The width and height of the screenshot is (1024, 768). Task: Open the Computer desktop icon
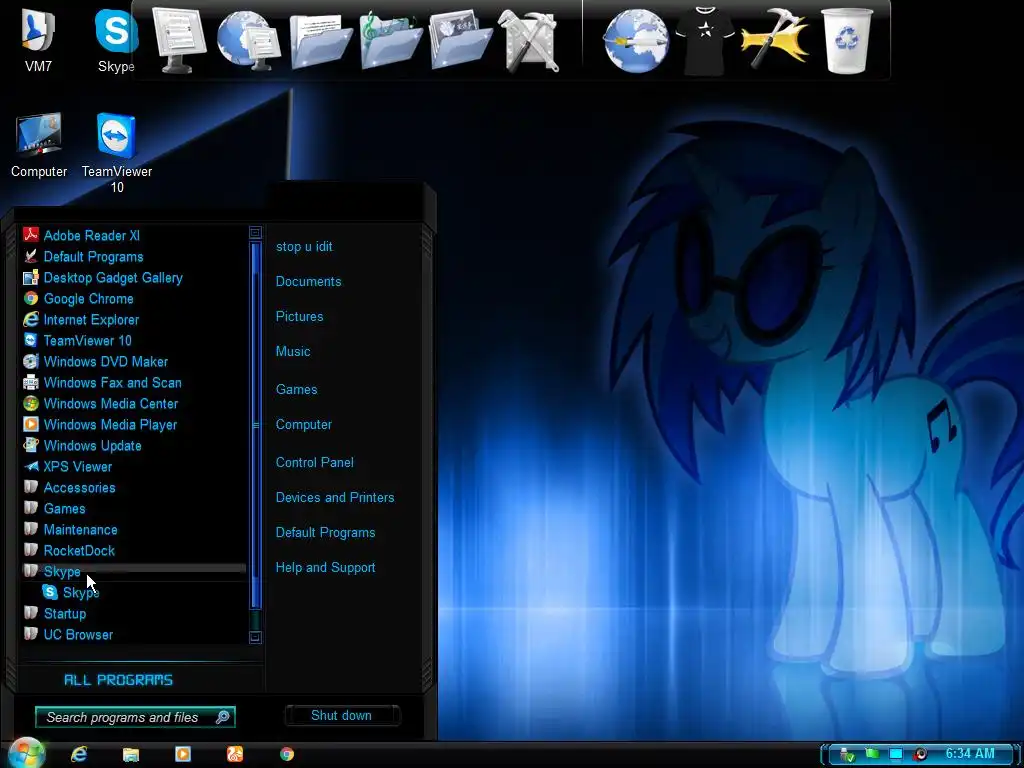(x=39, y=145)
